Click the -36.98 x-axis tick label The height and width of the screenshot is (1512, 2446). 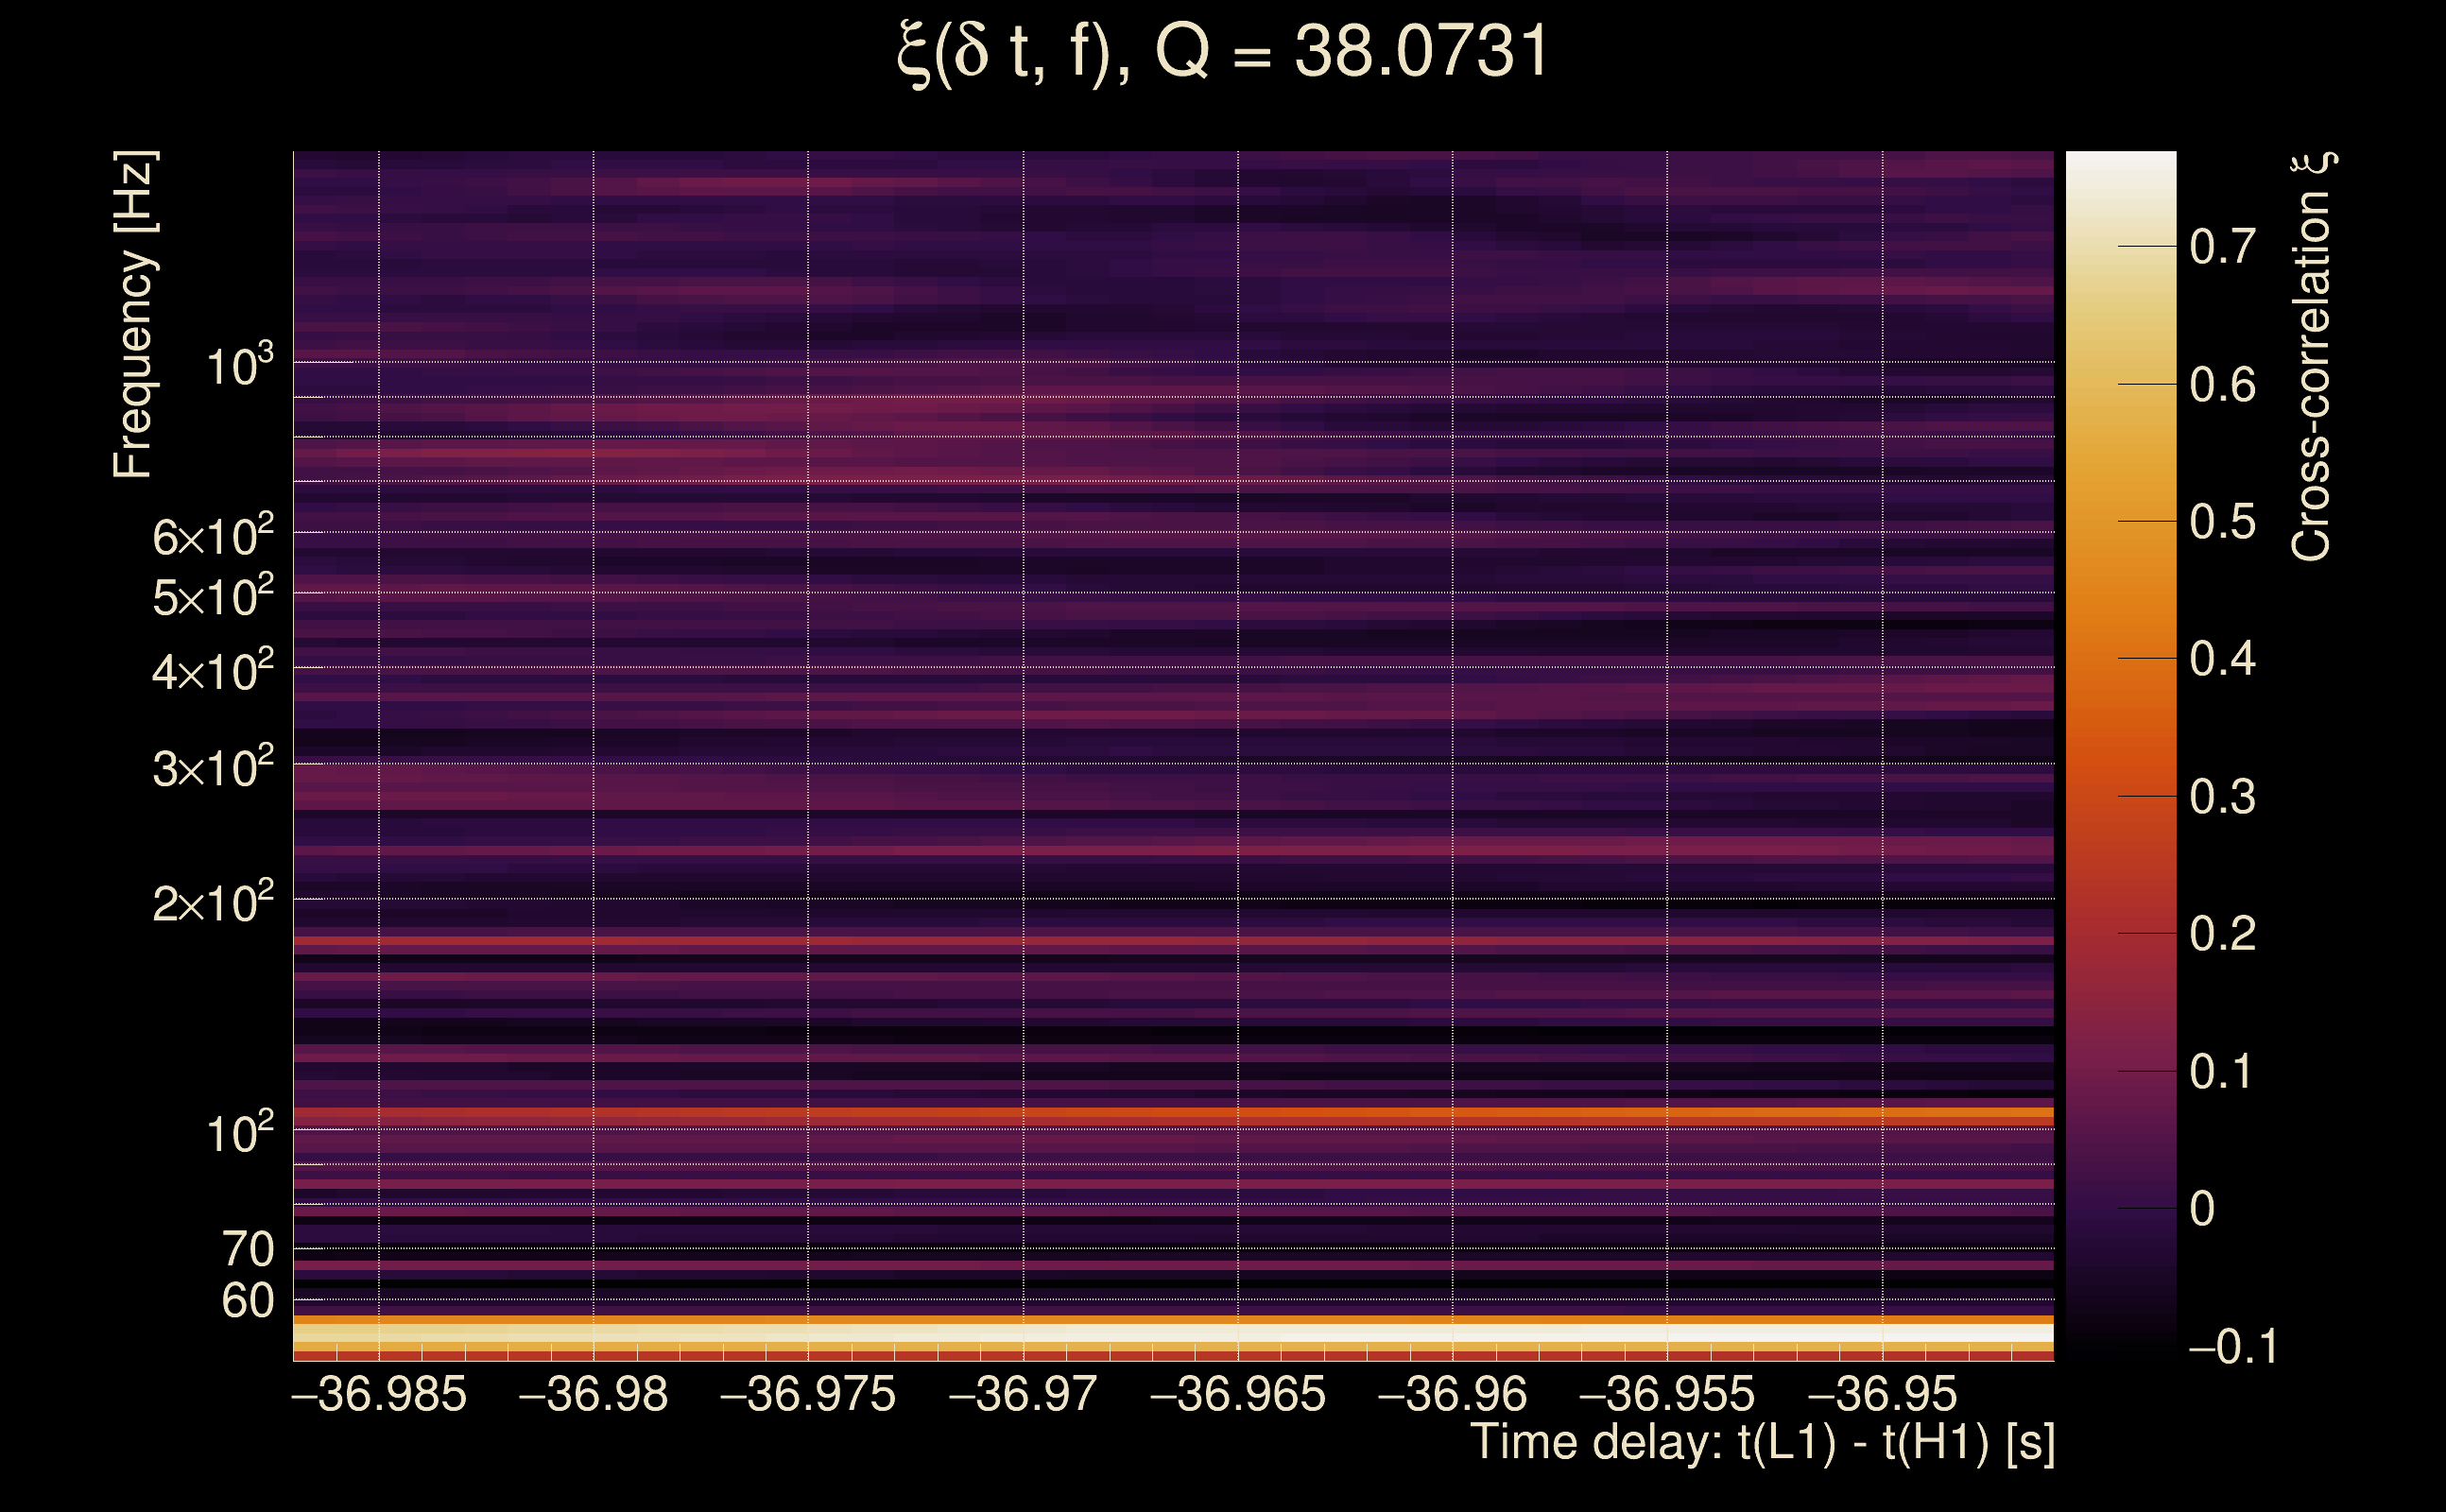(x=593, y=1395)
